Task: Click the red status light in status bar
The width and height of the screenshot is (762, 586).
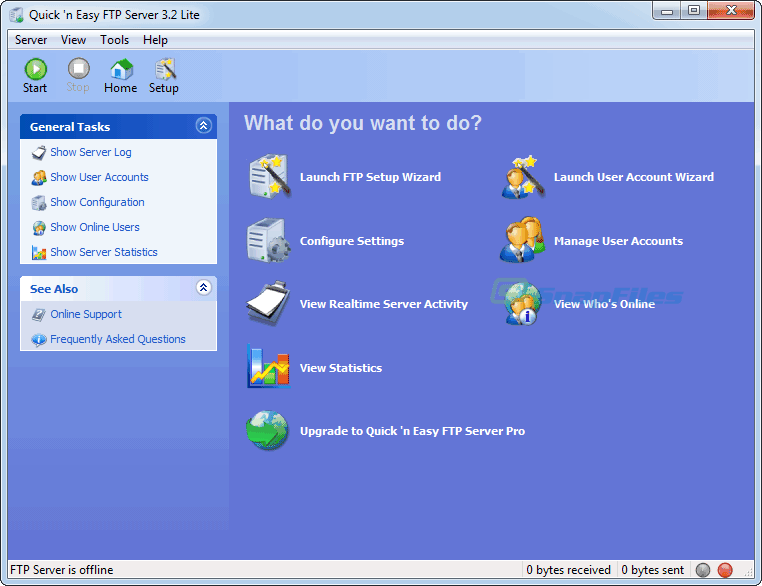Action: pyautogui.click(x=725, y=570)
